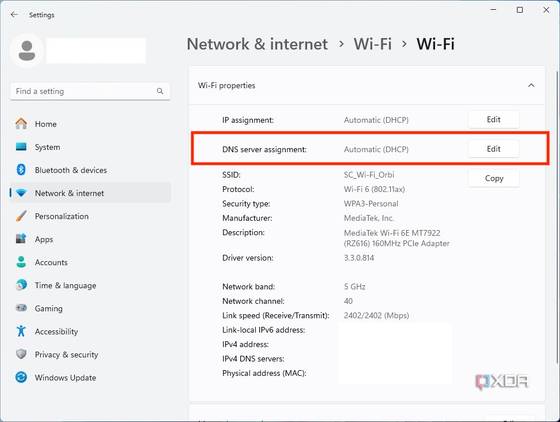This screenshot has width=560, height=422.
Task: Maximize the Settings window
Action: click(x=520, y=10)
